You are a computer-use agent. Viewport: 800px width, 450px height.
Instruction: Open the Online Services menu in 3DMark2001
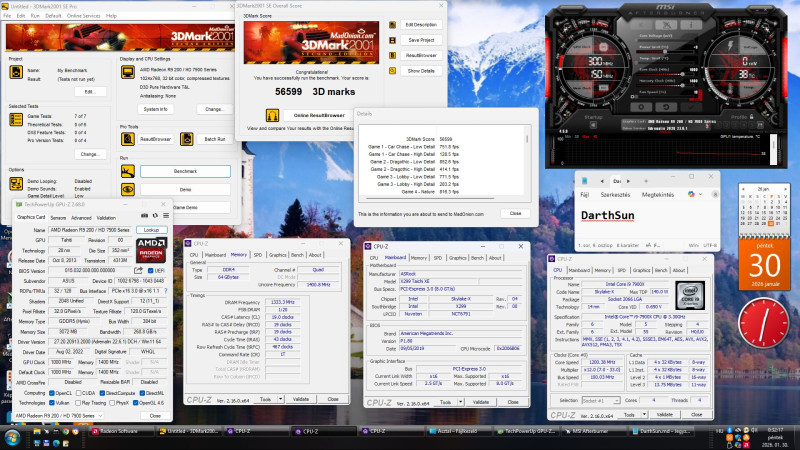click(x=84, y=16)
